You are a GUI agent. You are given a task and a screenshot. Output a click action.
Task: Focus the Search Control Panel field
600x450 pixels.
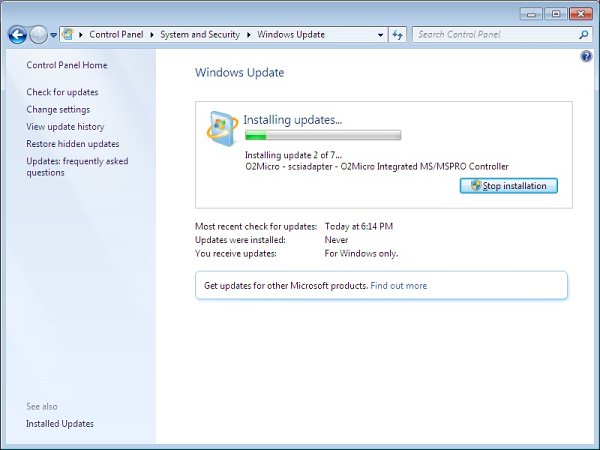pyautogui.click(x=501, y=35)
